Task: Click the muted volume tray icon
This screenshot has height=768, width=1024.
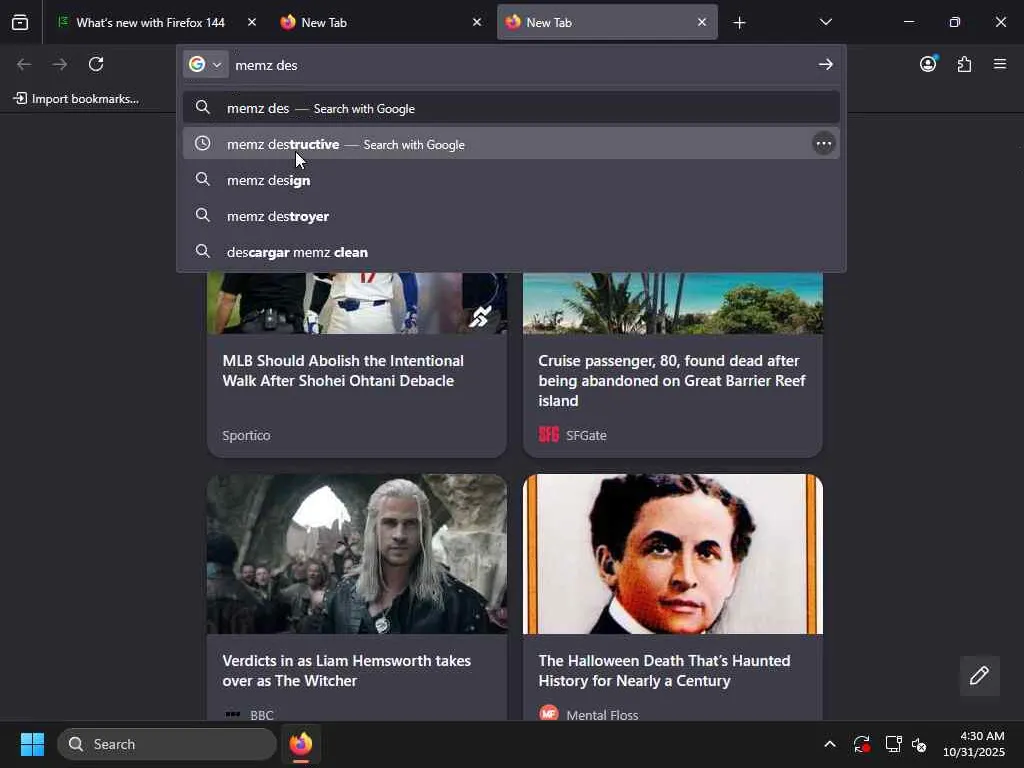Action: point(919,744)
